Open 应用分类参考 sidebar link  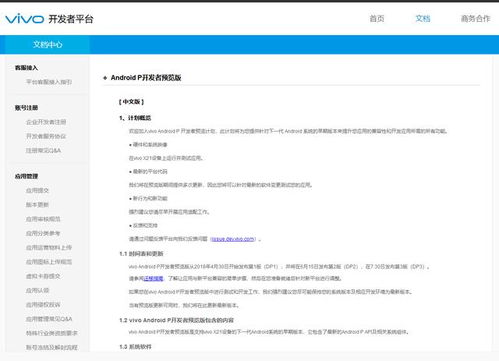click(43, 233)
